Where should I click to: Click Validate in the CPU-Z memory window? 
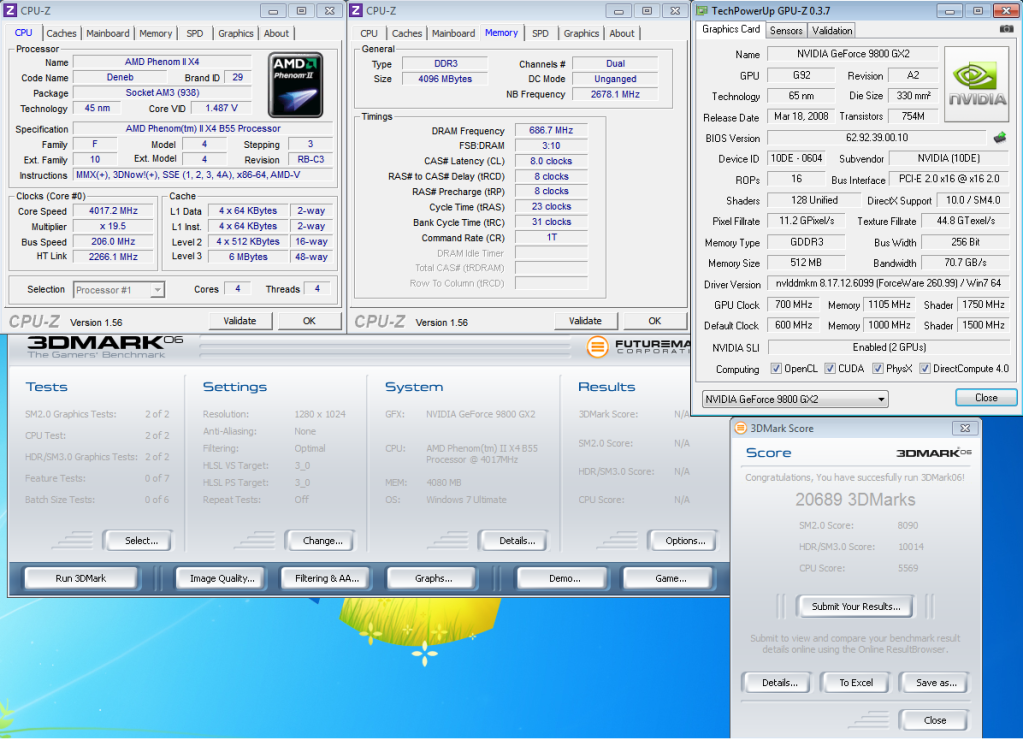click(x=585, y=321)
